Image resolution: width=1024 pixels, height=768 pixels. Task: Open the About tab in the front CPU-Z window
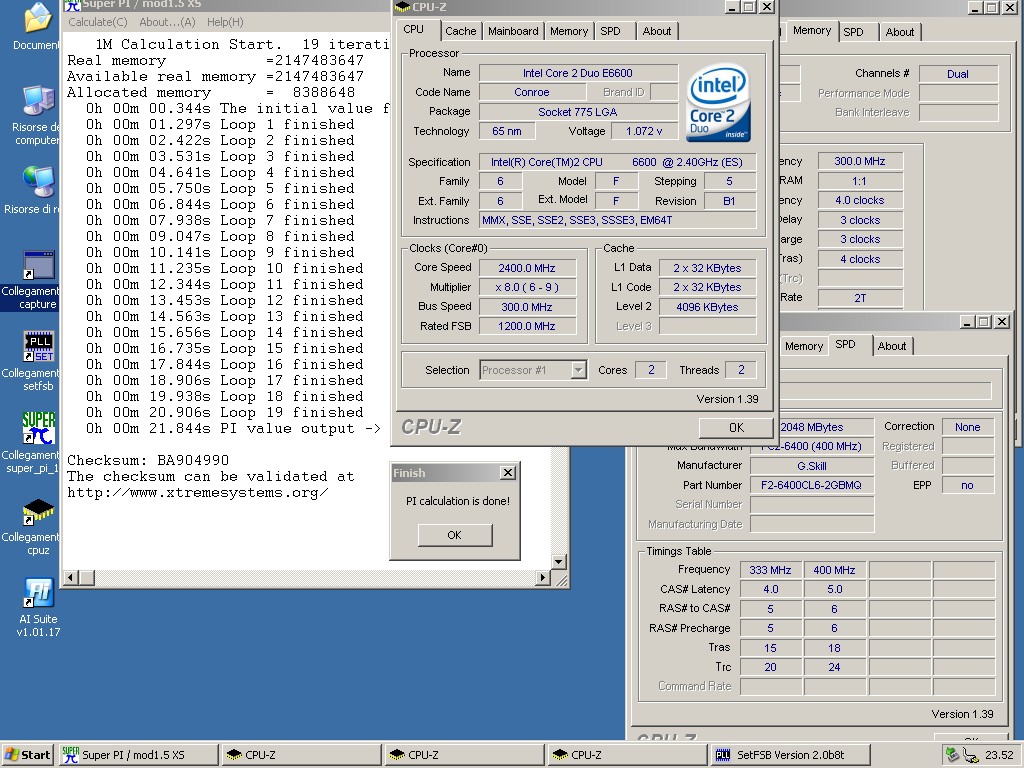click(x=657, y=31)
